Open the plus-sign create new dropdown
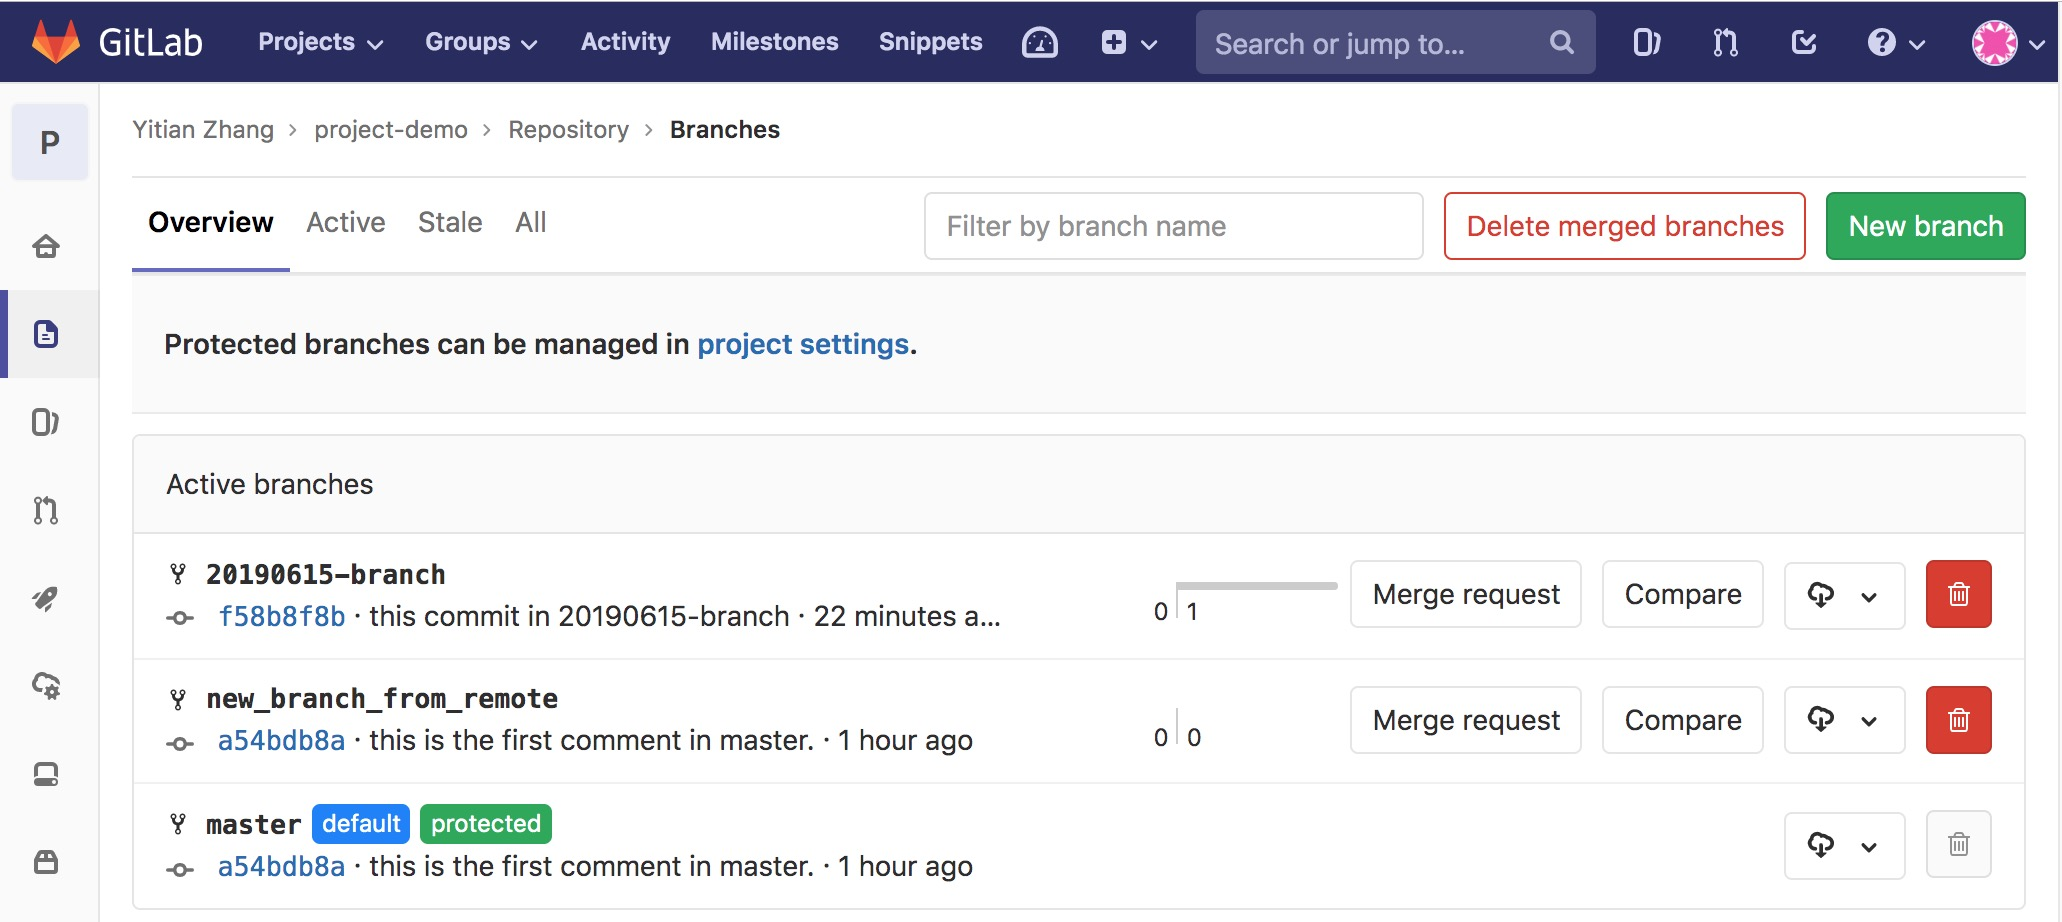2062x922 pixels. tap(1128, 42)
